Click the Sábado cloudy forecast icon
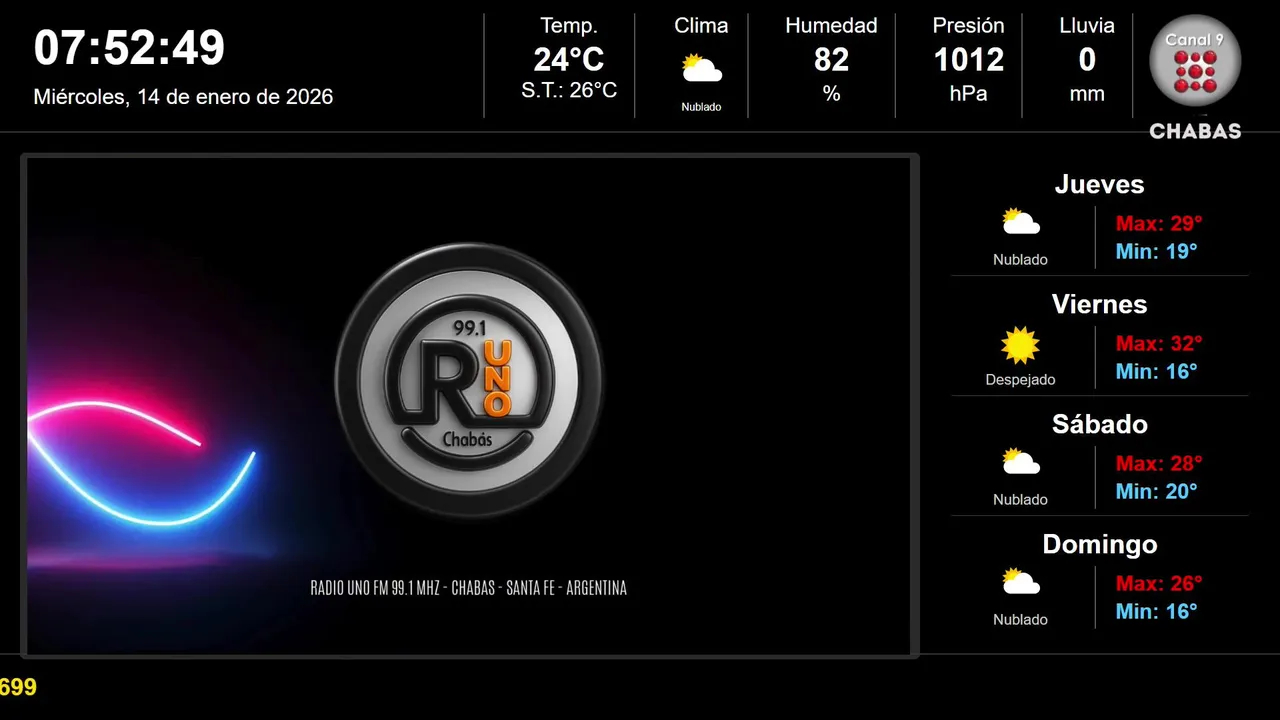The height and width of the screenshot is (720, 1280). coord(1021,461)
